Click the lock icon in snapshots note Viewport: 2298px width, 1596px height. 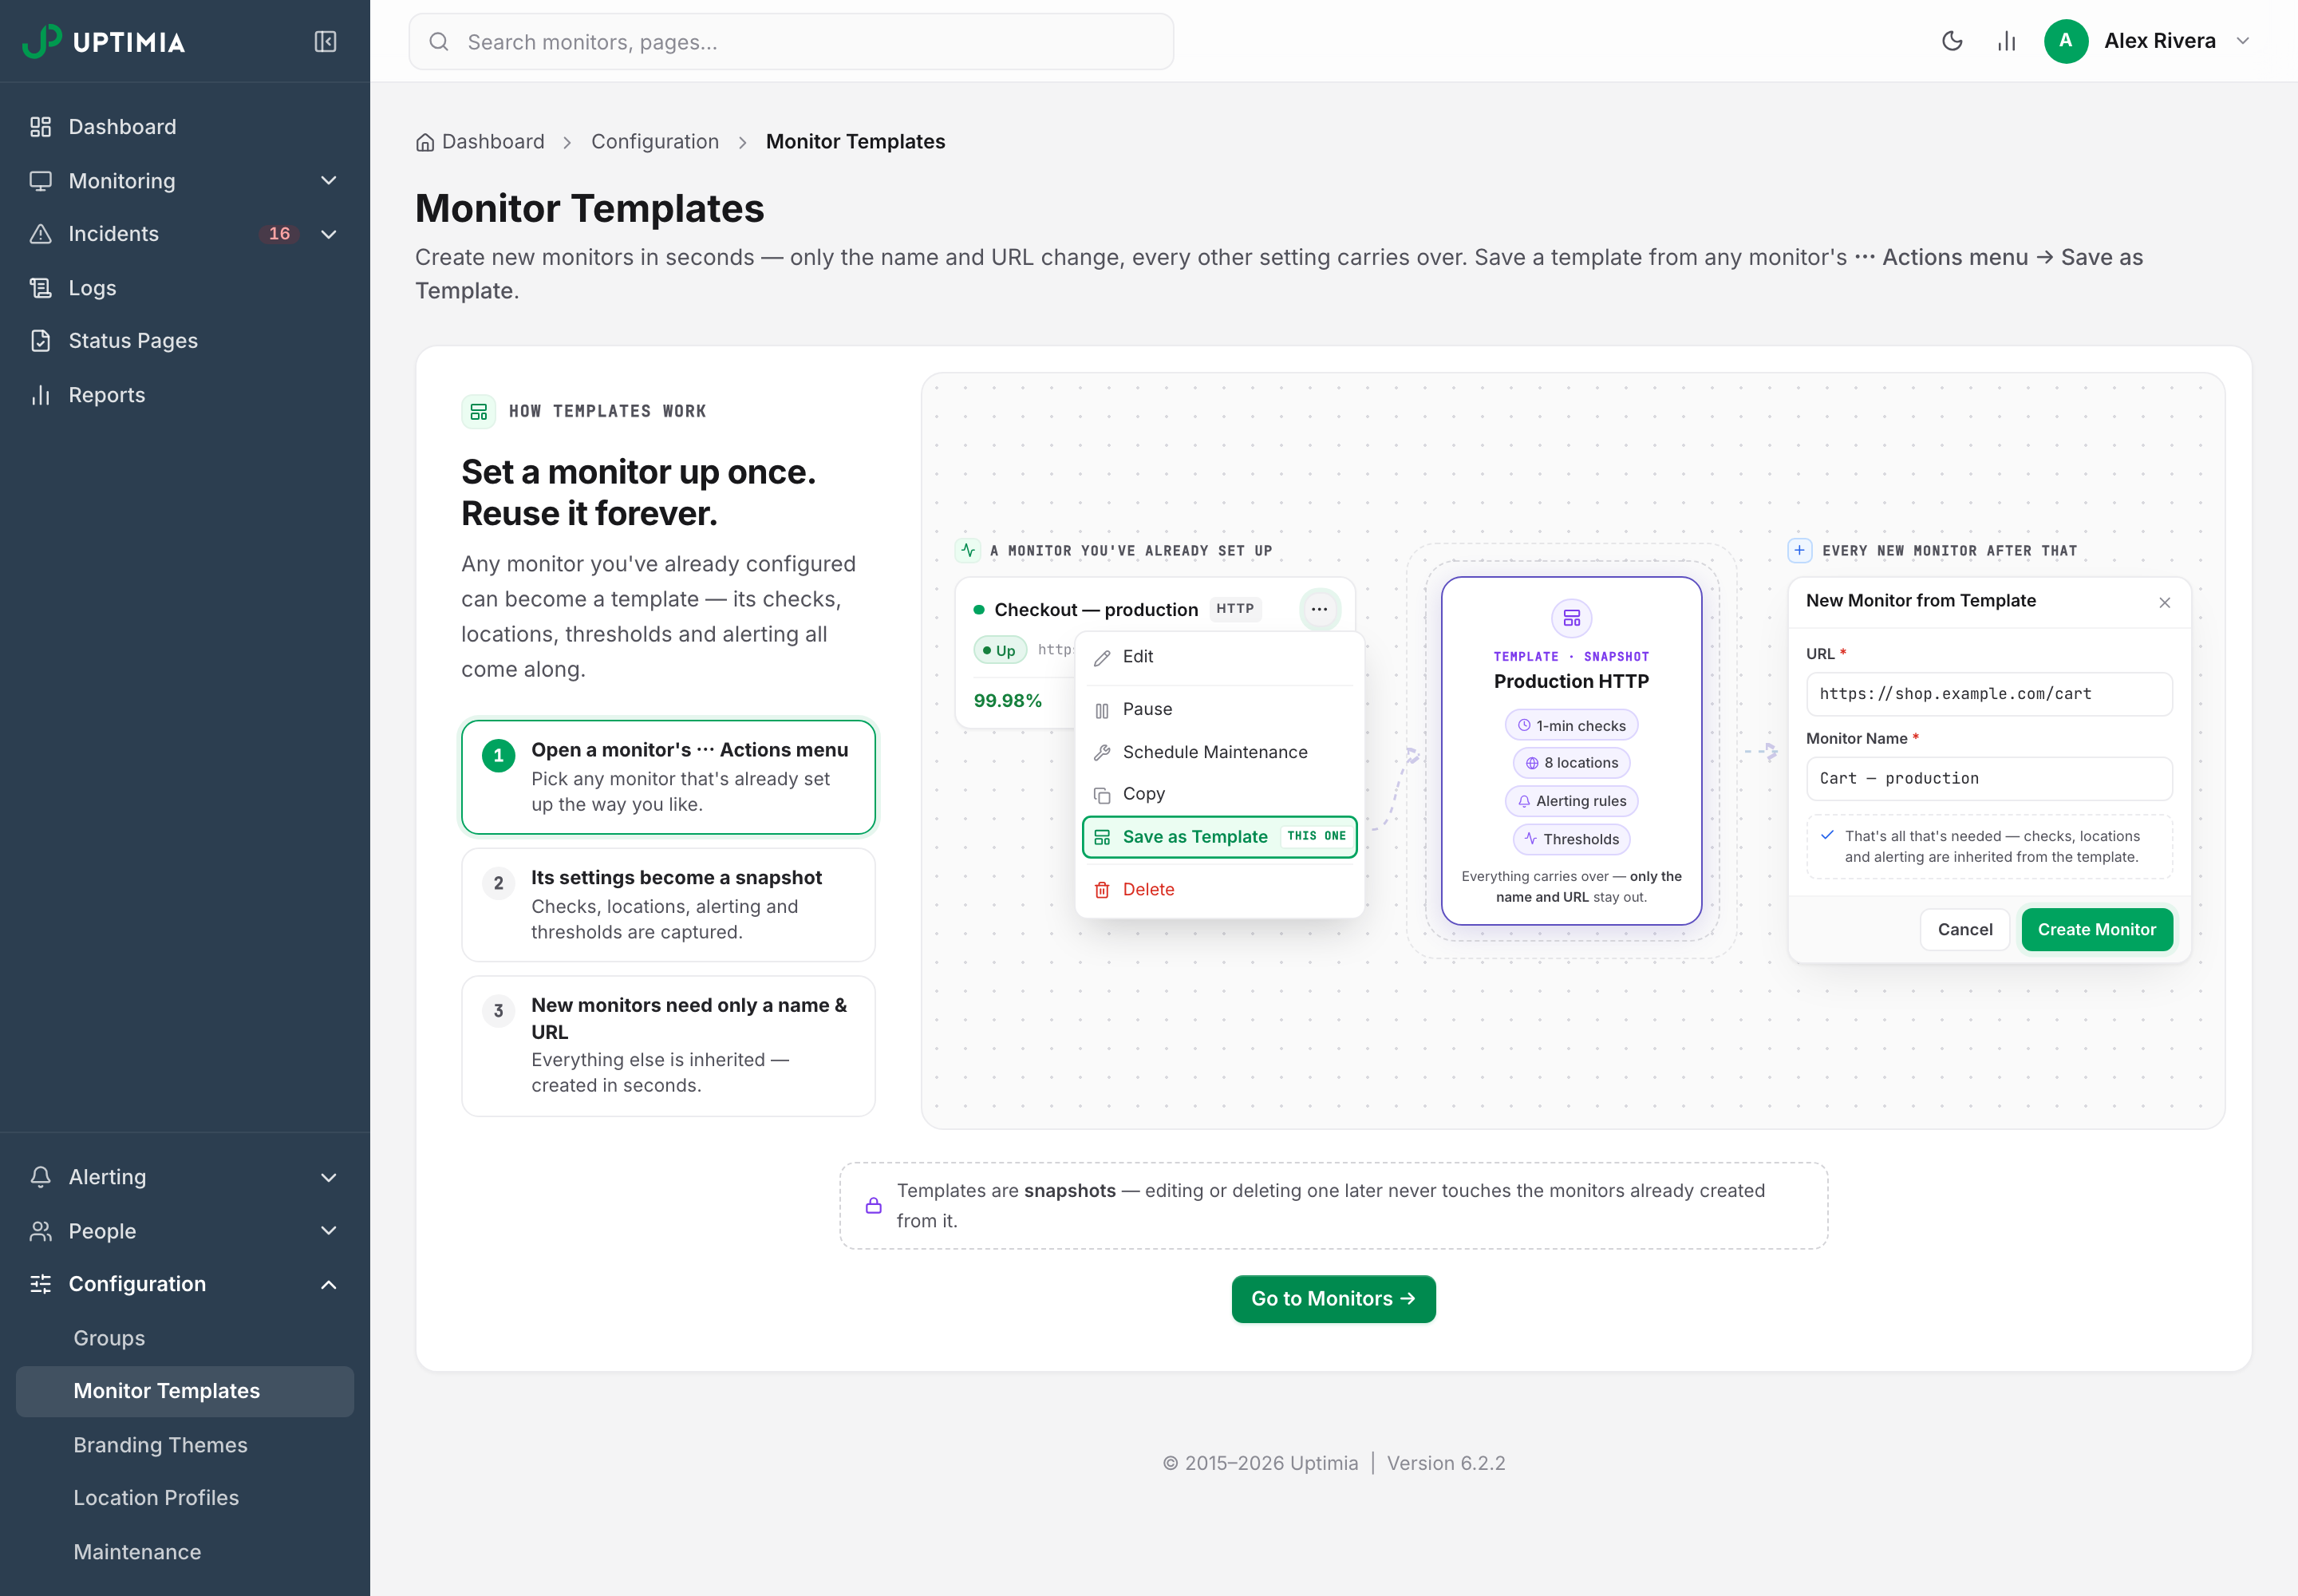873,1205
